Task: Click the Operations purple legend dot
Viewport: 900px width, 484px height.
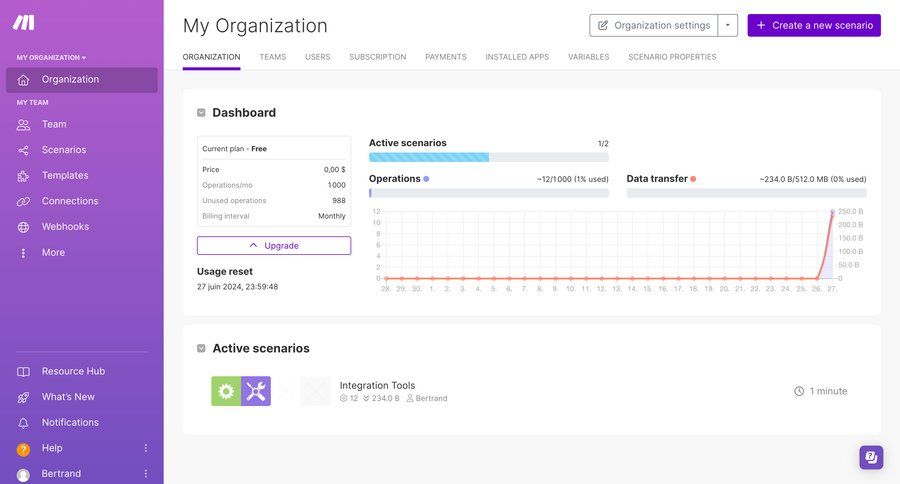Action: pyautogui.click(x=426, y=179)
